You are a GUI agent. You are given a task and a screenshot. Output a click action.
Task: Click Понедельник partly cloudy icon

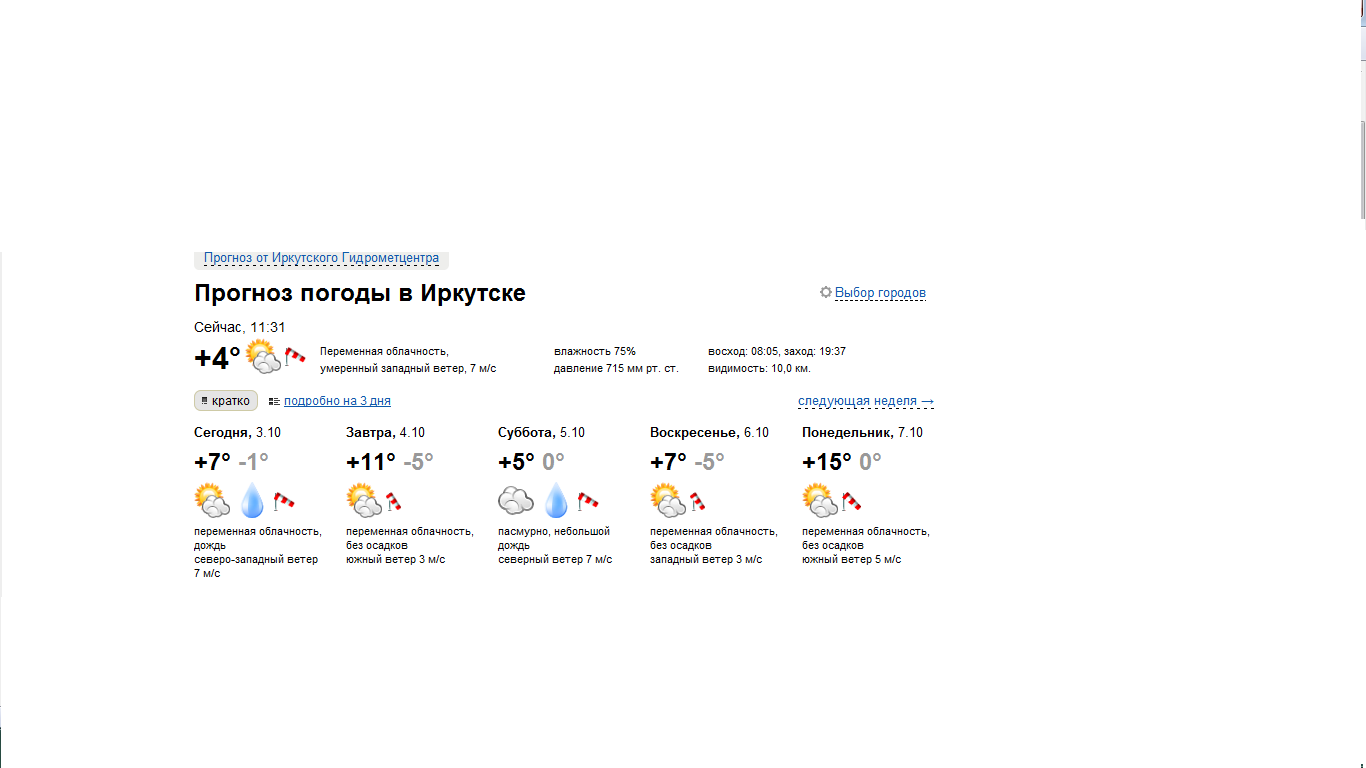click(x=820, y=500)
